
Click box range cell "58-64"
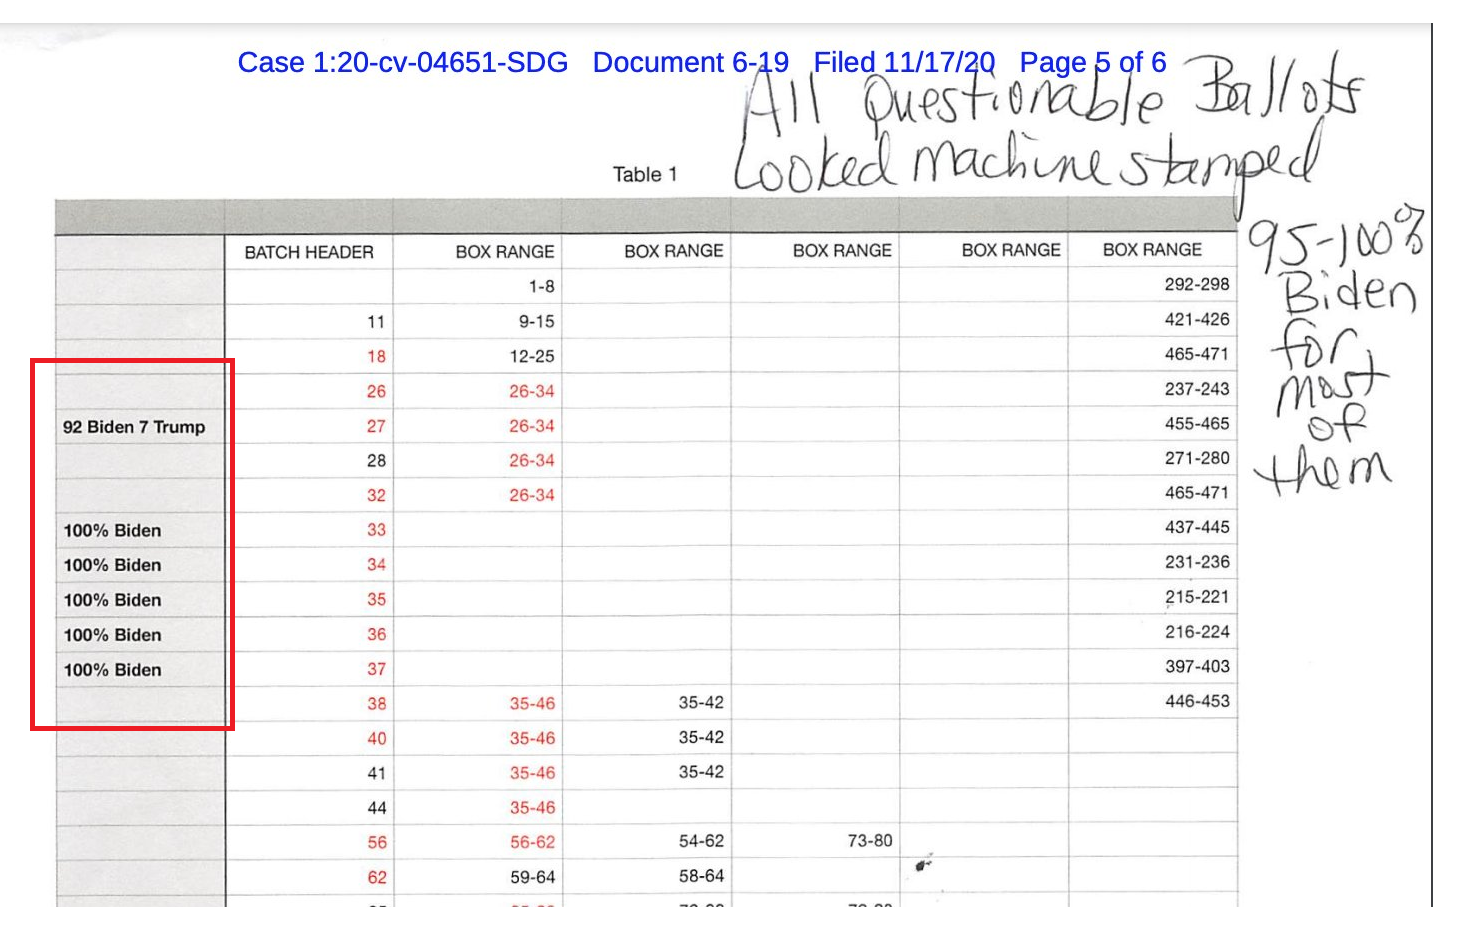point(701,876)
